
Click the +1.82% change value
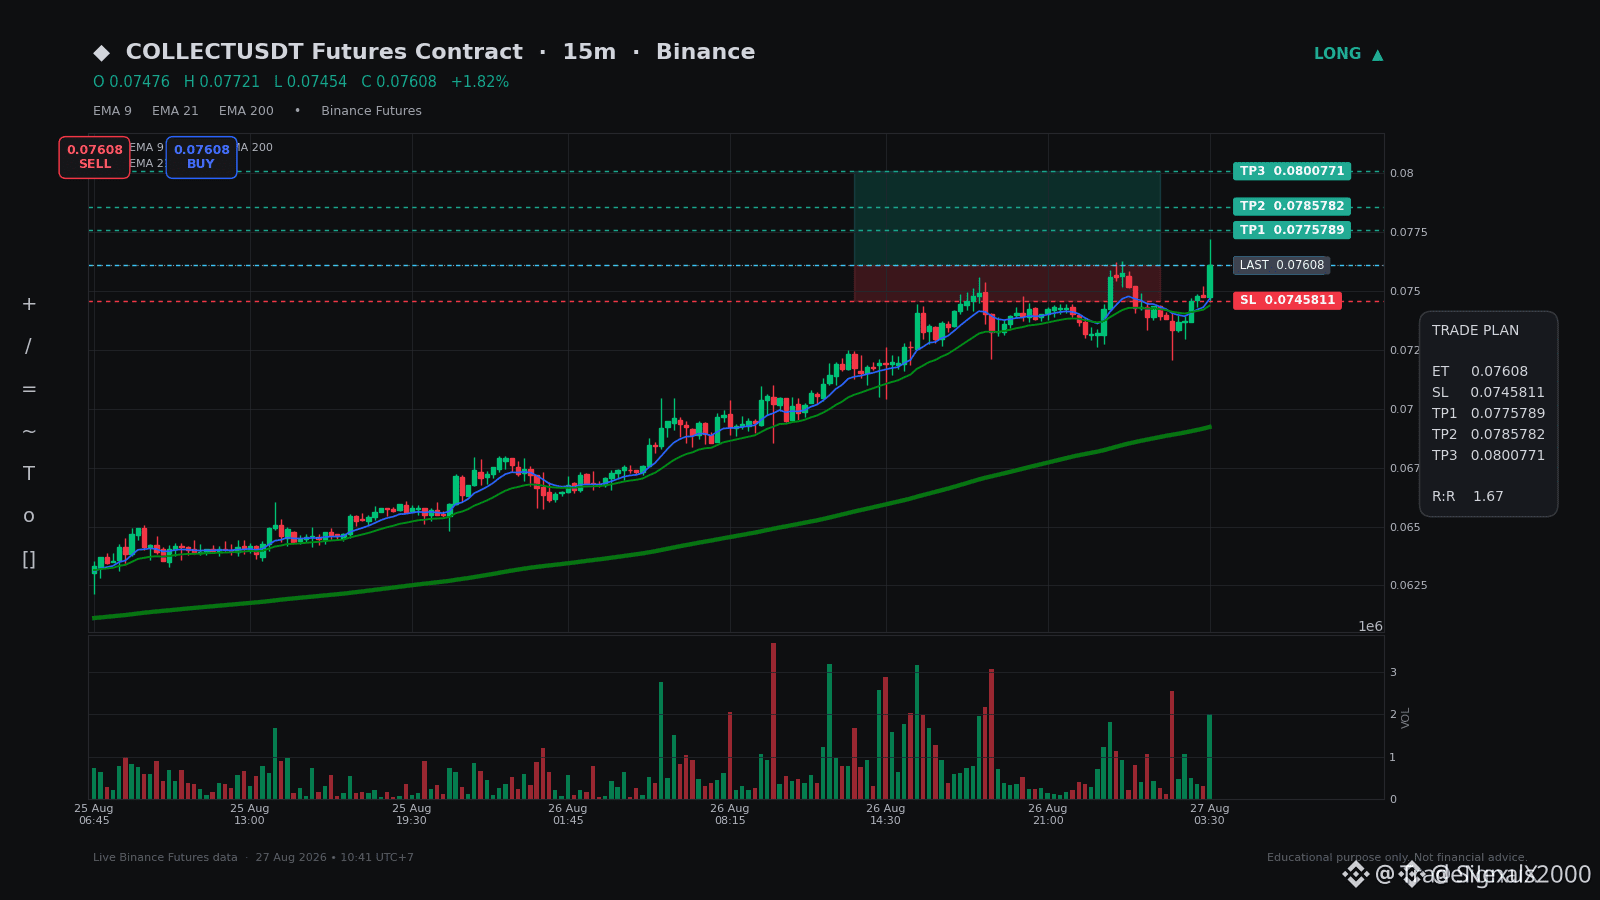click(x=480, y=82)
